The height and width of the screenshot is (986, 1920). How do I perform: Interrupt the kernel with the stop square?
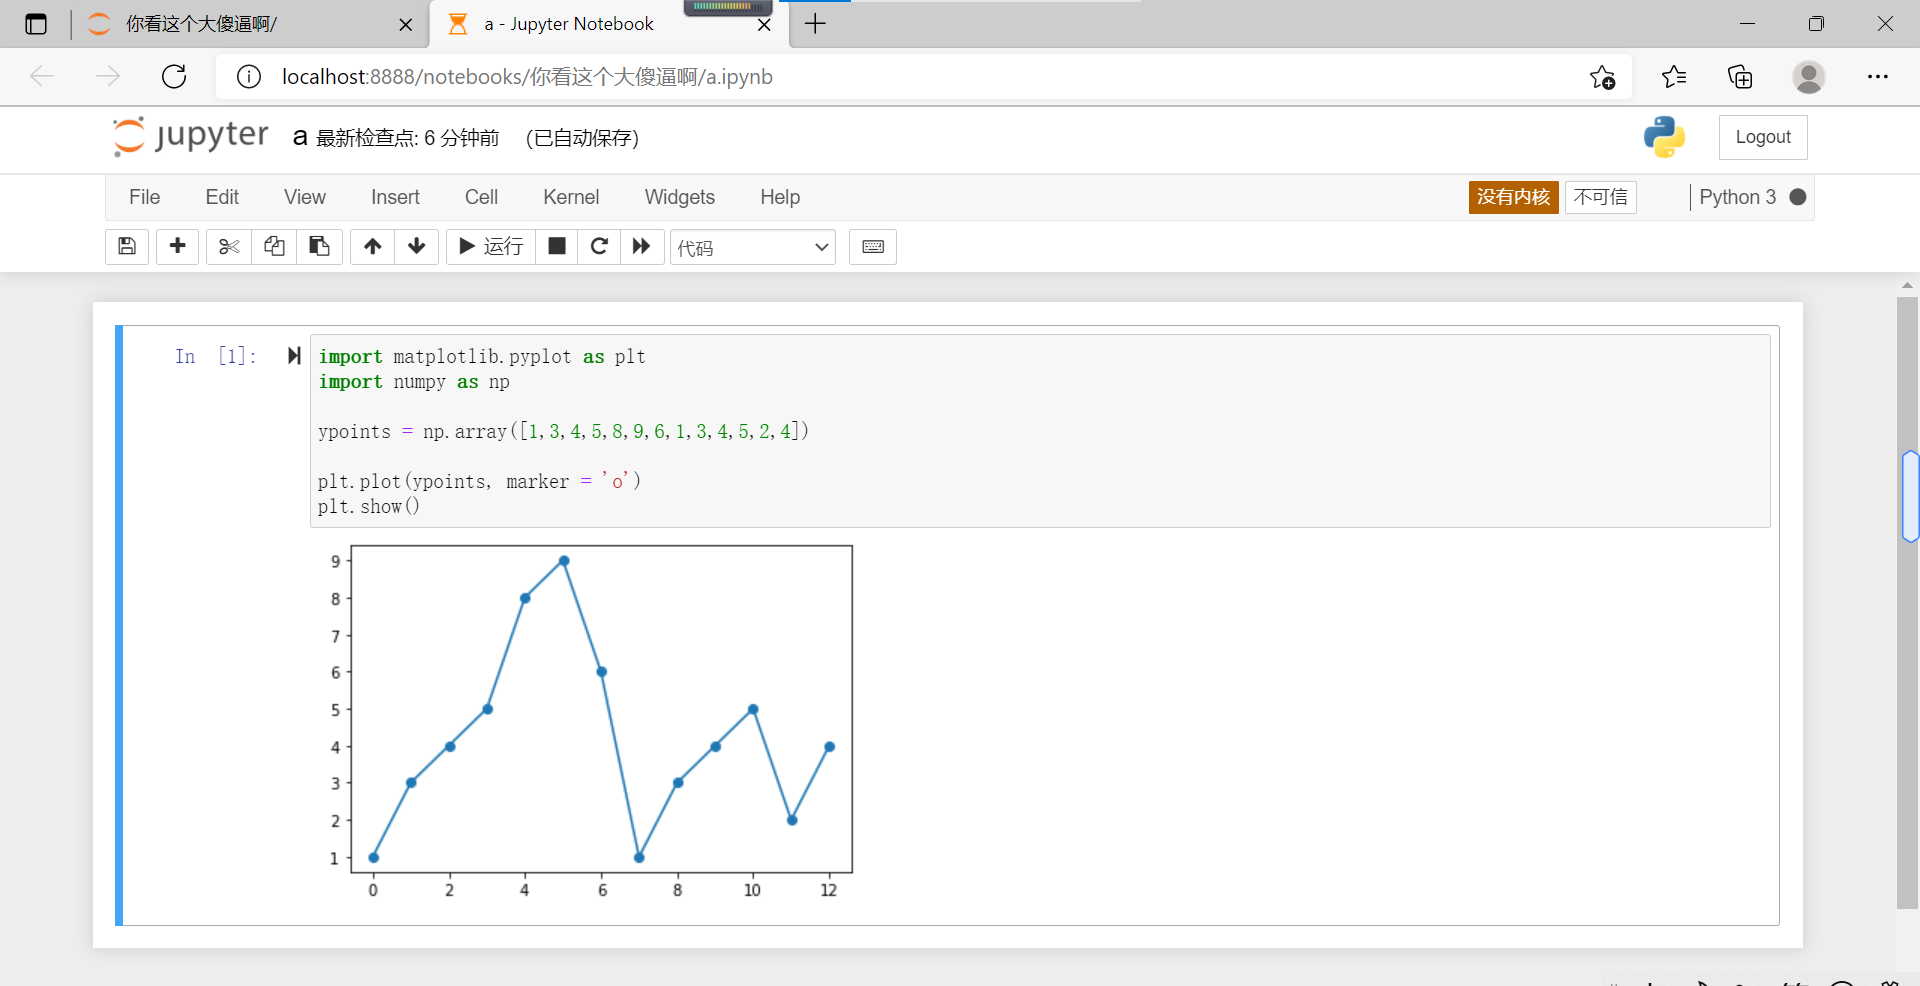[557, 246]
